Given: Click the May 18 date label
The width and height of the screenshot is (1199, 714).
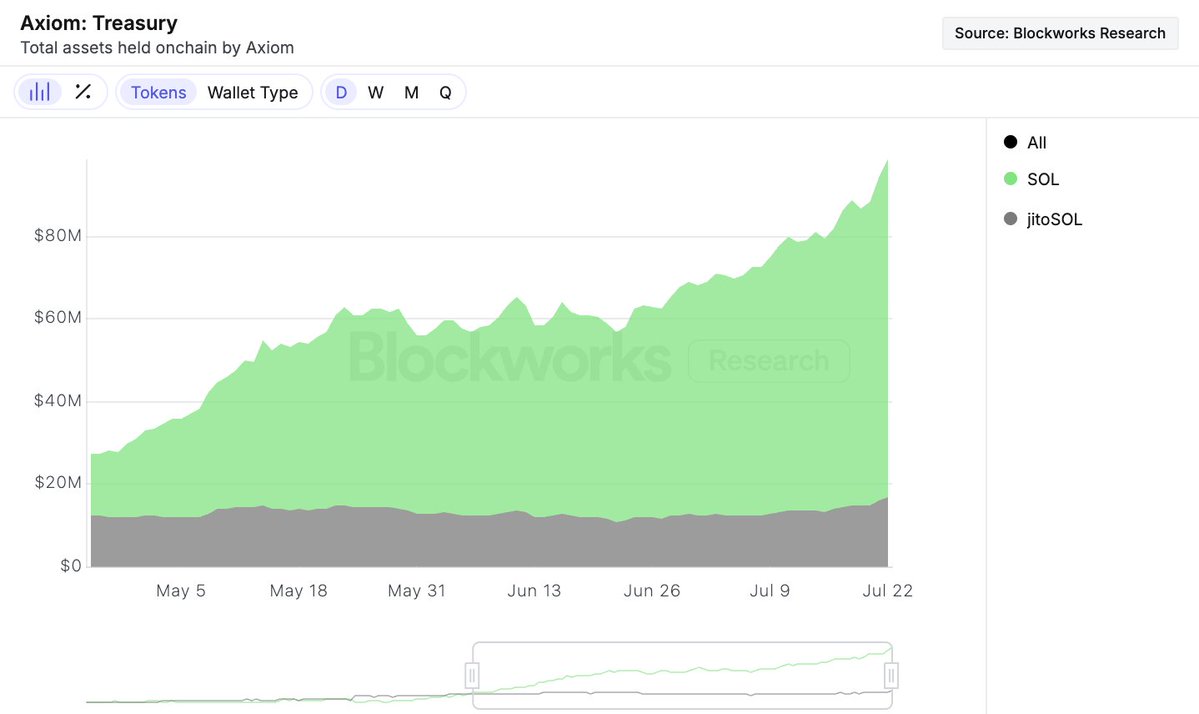Looking at the screenshot, I should [298, 591].
